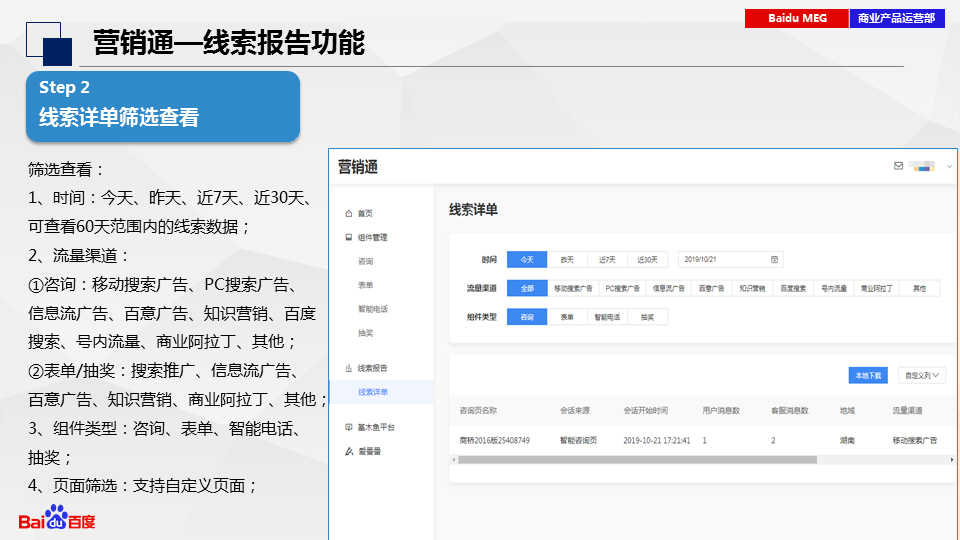Click the 用户消息数 column header
This screenshot has height=540, width=960.
coord(721,411)
